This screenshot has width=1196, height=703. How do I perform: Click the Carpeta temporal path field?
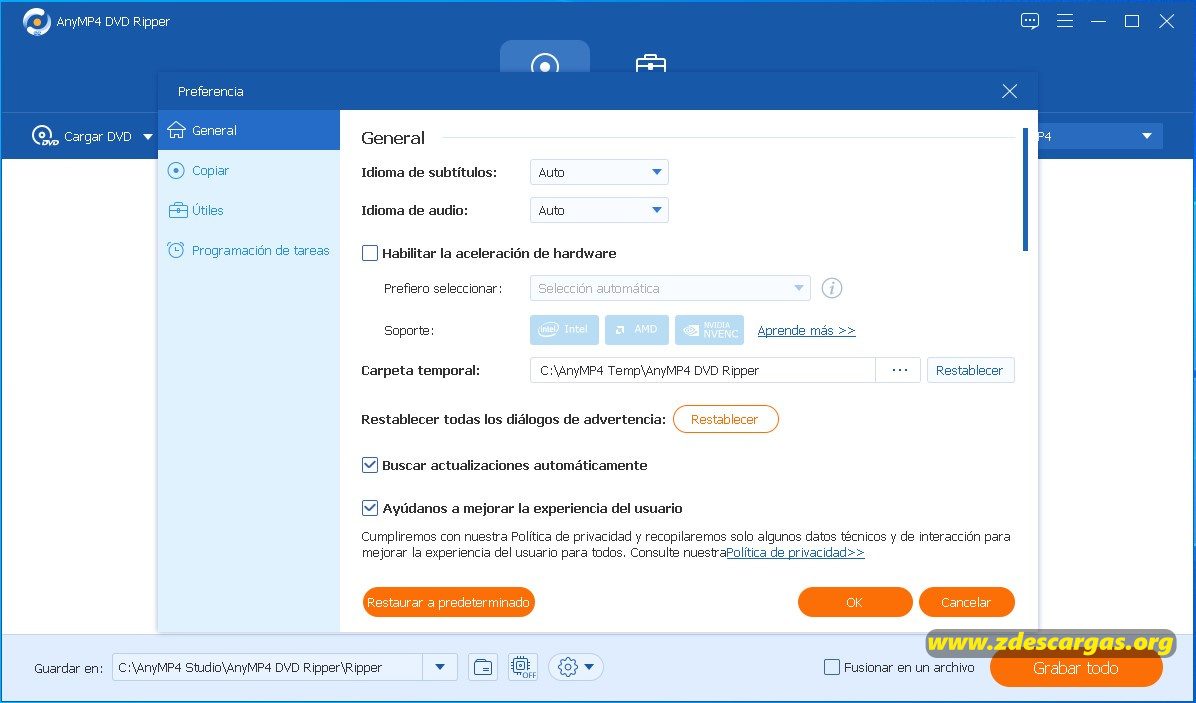702,371
